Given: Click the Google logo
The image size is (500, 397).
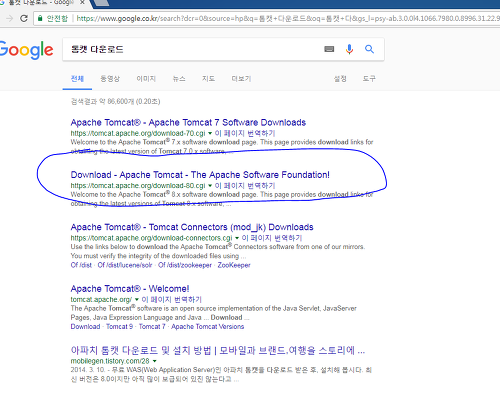Looking at the screenshot, I should (26, 50).
